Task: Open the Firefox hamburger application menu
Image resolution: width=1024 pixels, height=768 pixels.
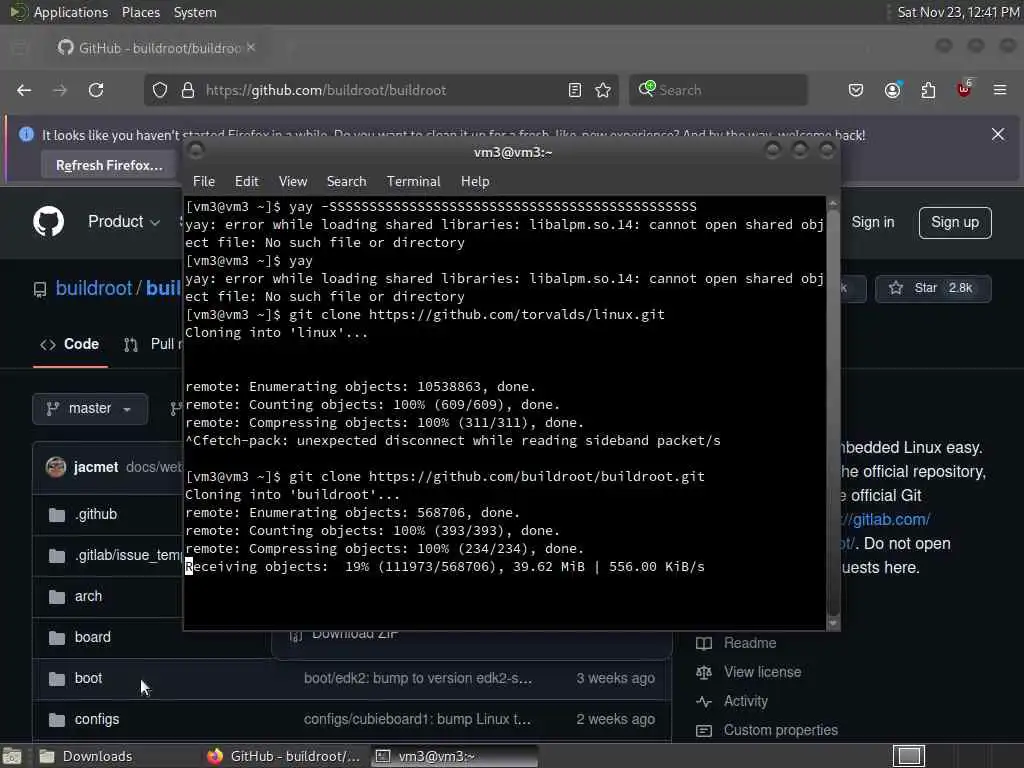Action: coord(1000,90)
